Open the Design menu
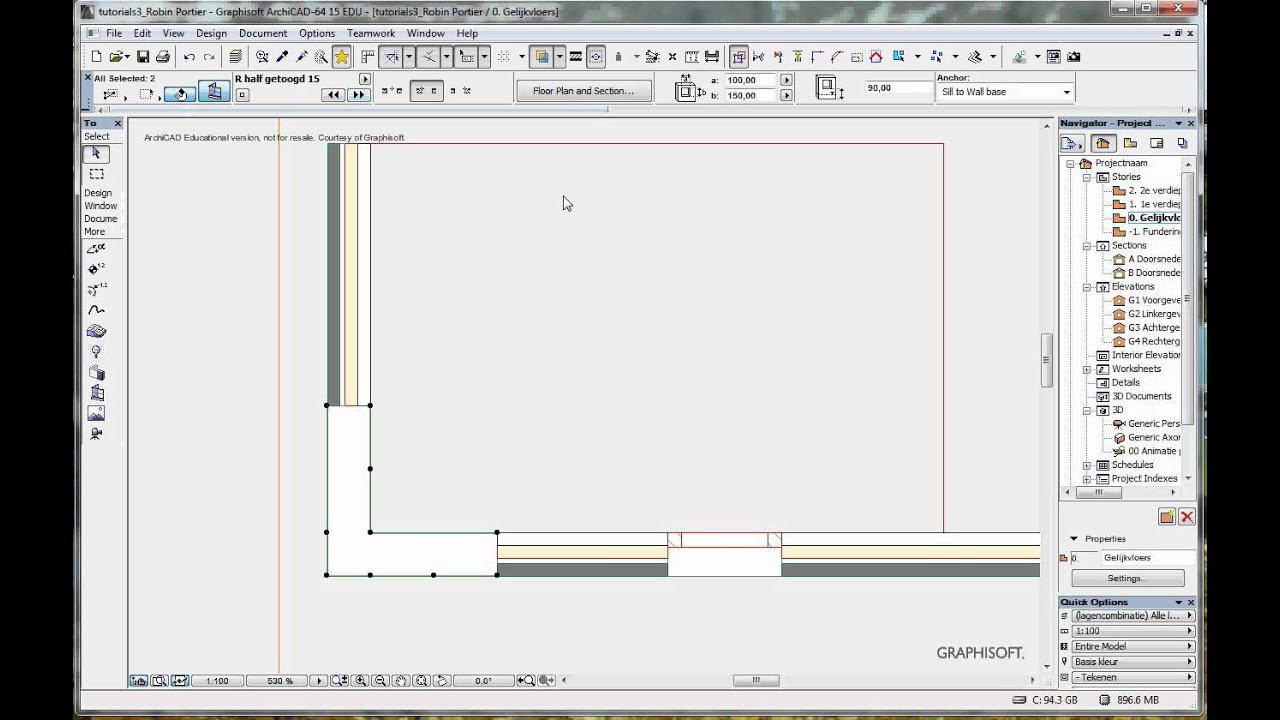This screenshot has height=720, width=1280. [211, 33]
